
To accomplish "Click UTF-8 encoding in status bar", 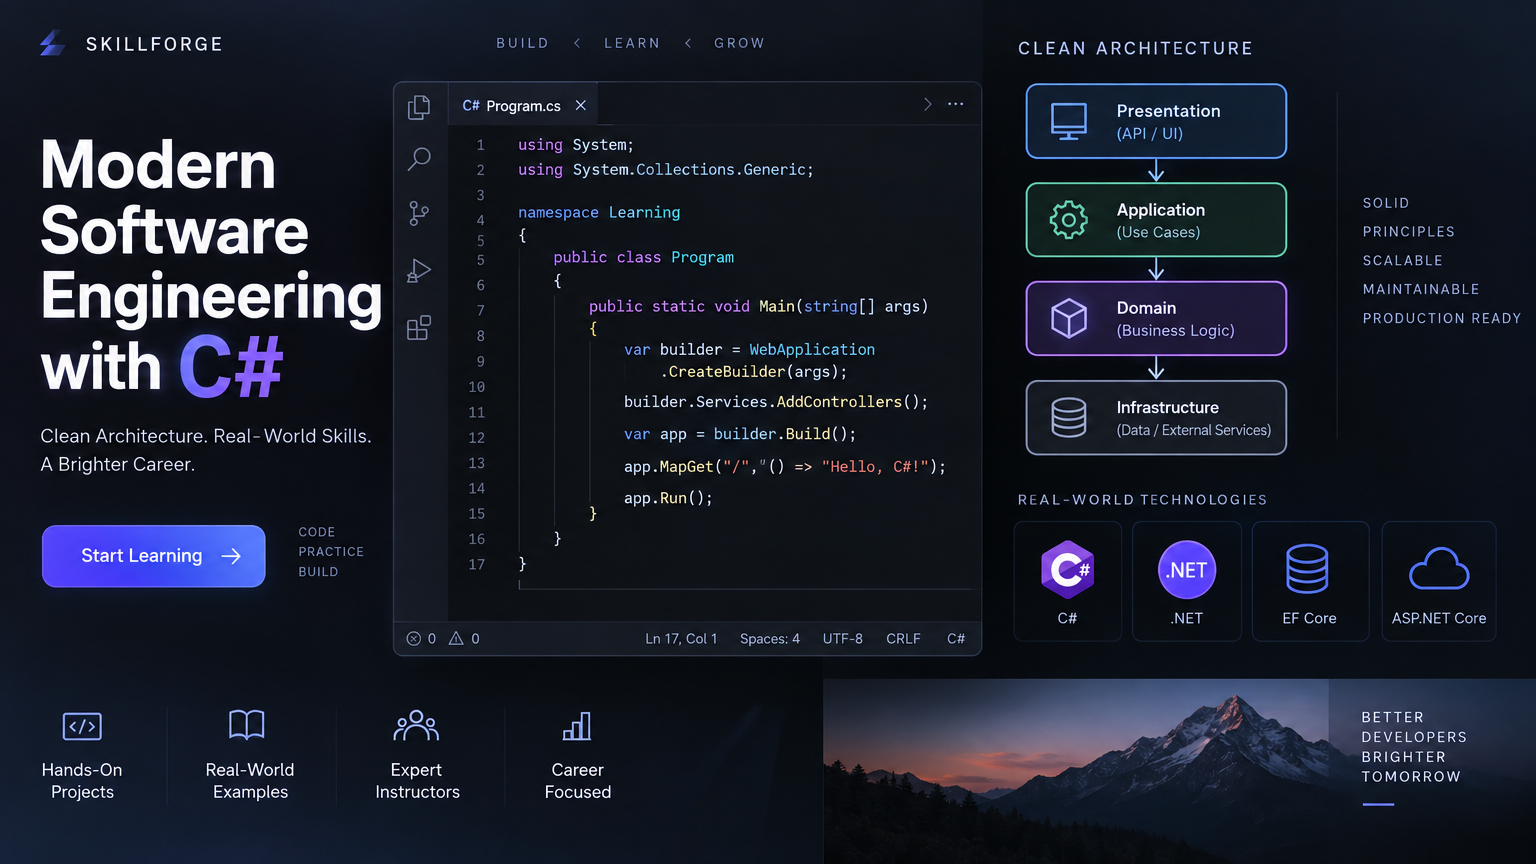I will pos(843,638).
